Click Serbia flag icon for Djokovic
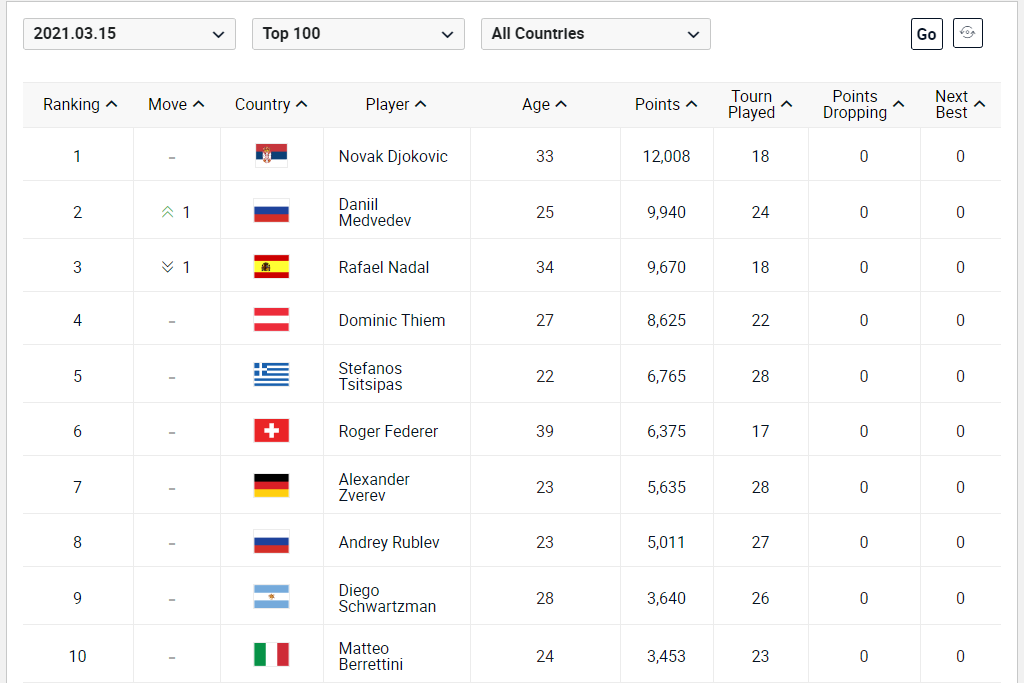 pyautogui.click(x=271, y=155)
